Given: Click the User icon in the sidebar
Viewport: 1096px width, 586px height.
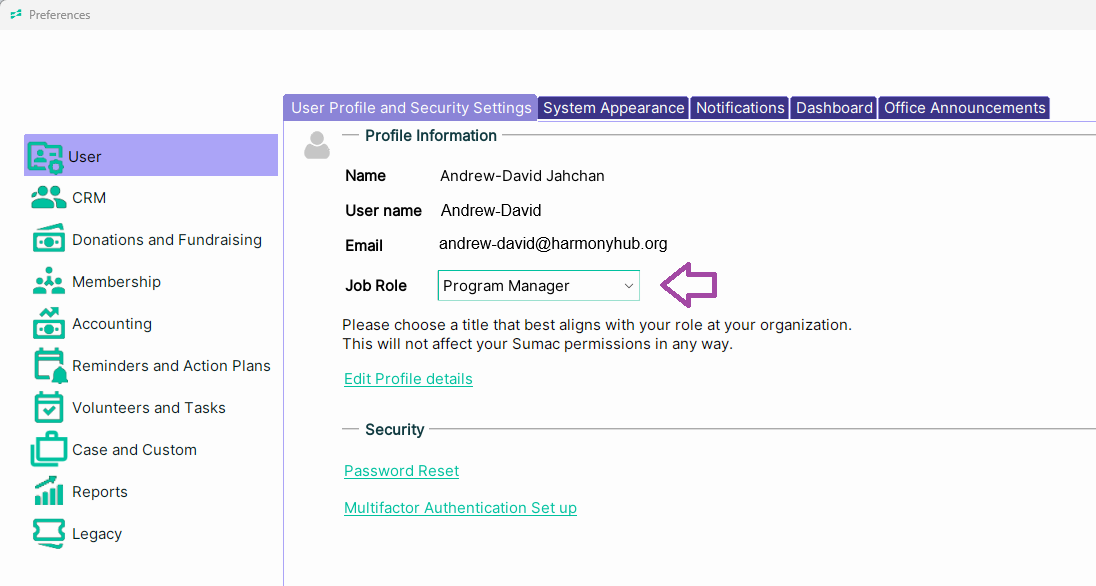Looking at the screenshot, I should click(x=46, y=157).
